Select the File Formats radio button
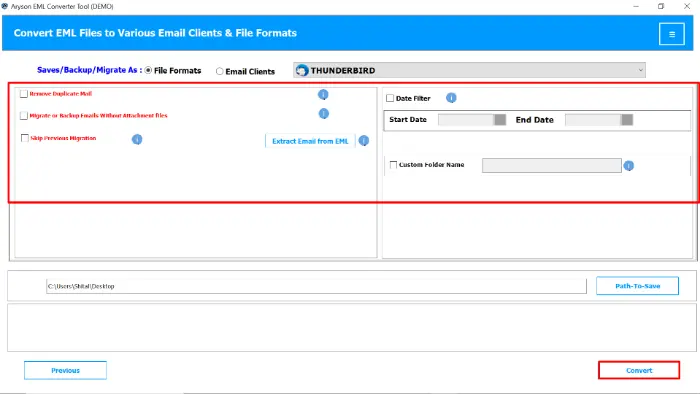Screen dimensions: 700x394 click(x=148, y=71)
